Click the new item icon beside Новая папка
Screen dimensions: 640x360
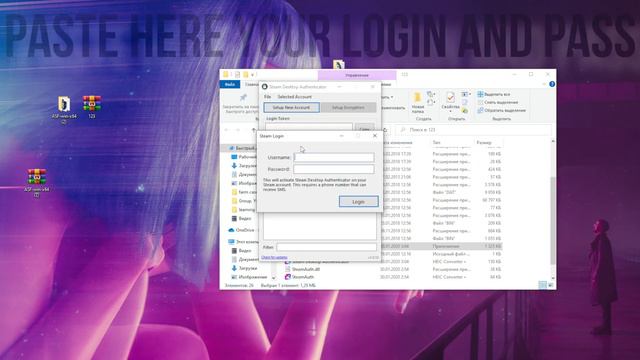[431, 94]
